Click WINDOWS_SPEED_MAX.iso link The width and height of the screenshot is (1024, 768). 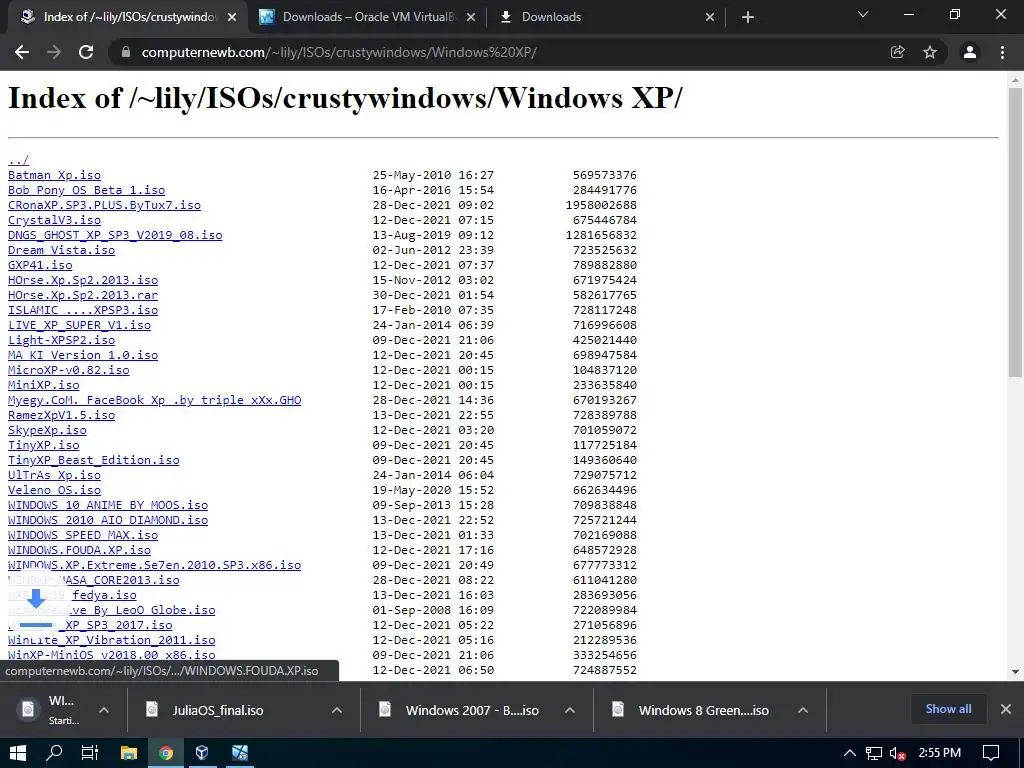pos(83,536)
